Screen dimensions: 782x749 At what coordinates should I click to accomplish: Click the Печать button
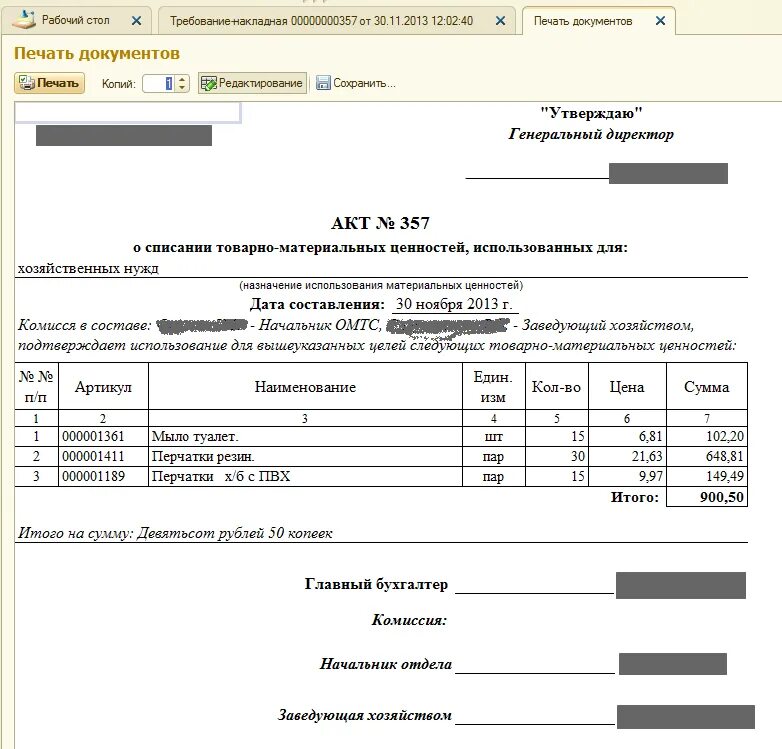(49, 83)
